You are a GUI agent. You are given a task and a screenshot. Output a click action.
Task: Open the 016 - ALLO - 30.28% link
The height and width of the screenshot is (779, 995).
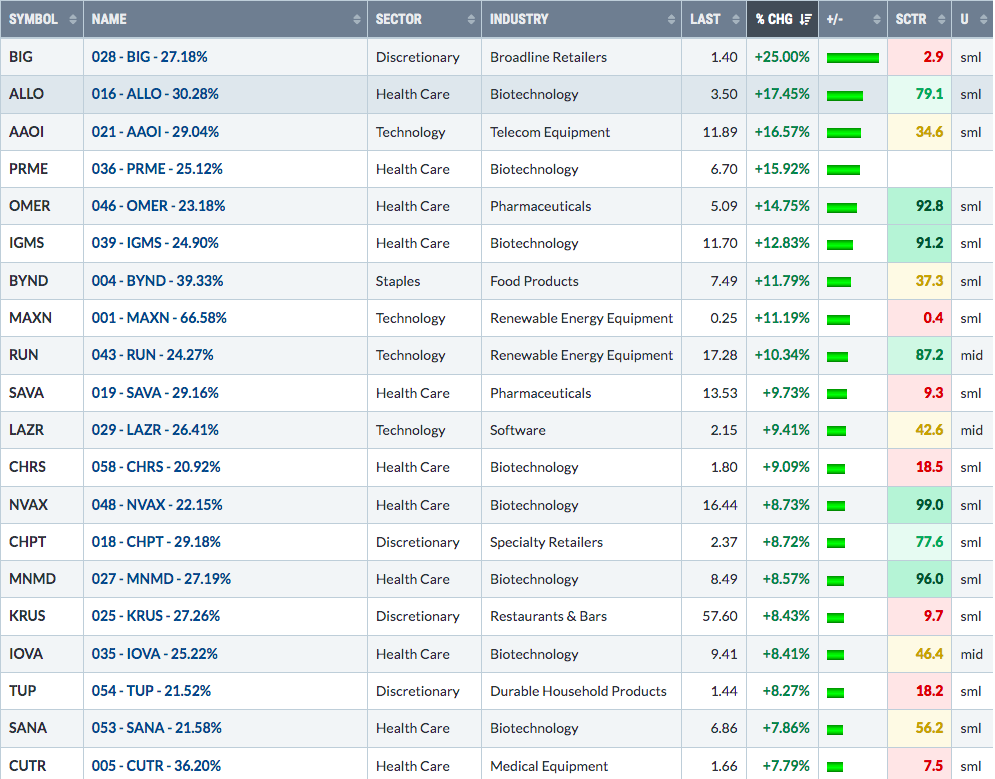155,94
